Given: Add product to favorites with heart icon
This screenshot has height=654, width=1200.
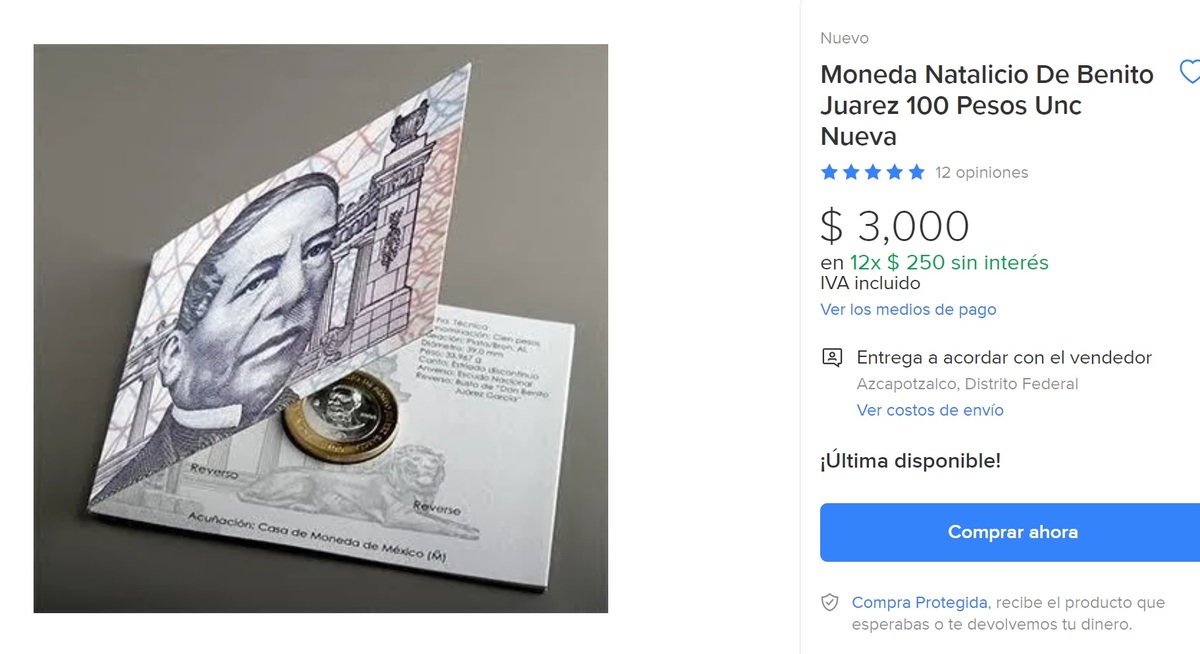Looking at the screenshot, I should click(x=1190, y=73).
